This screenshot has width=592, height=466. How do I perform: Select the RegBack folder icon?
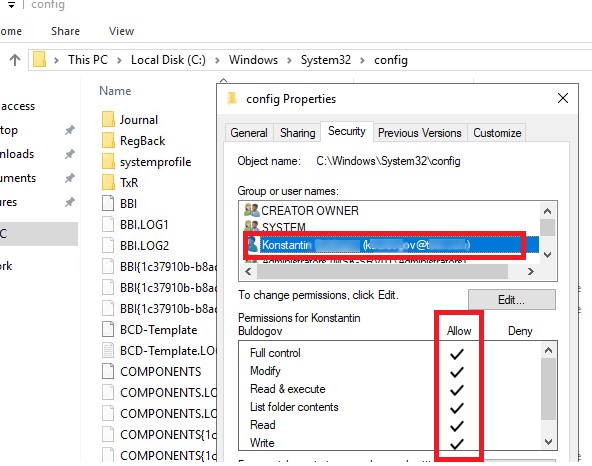108,140
